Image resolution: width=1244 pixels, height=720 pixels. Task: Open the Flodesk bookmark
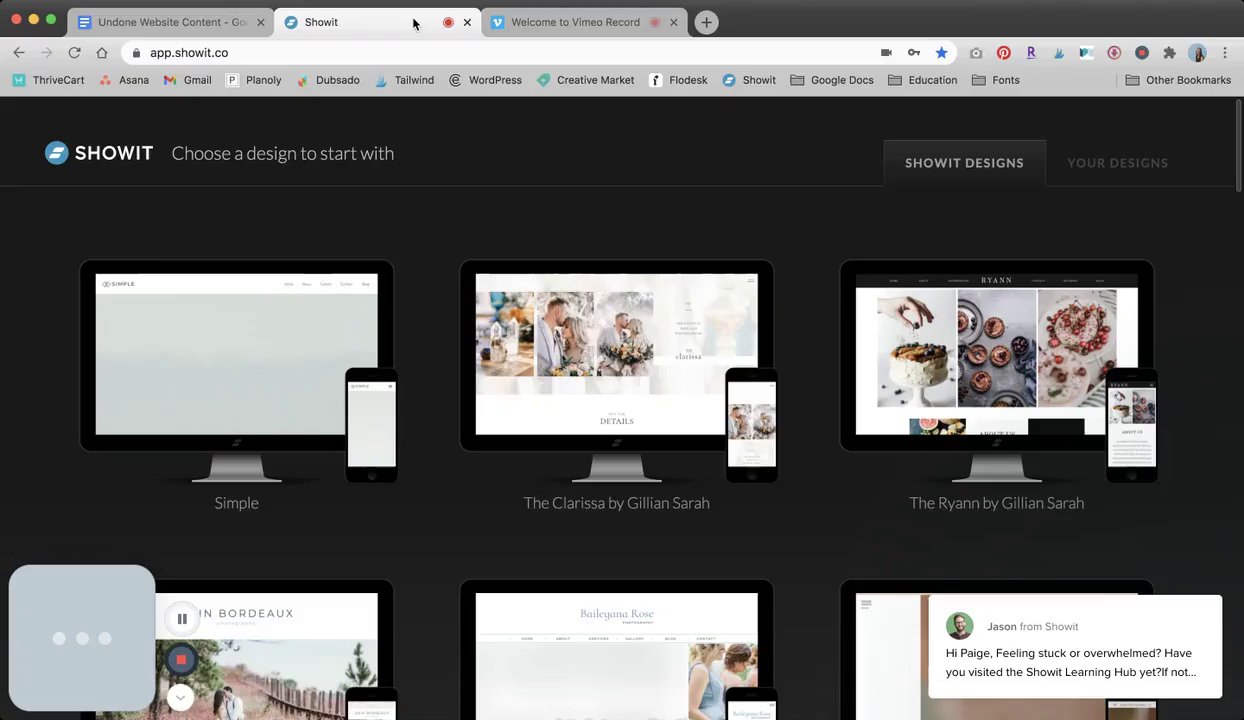coord(678,80)
